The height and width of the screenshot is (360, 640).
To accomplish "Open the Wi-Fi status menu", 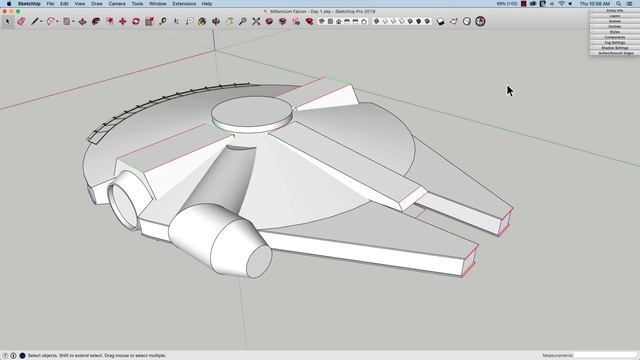I will coord(561,4).
